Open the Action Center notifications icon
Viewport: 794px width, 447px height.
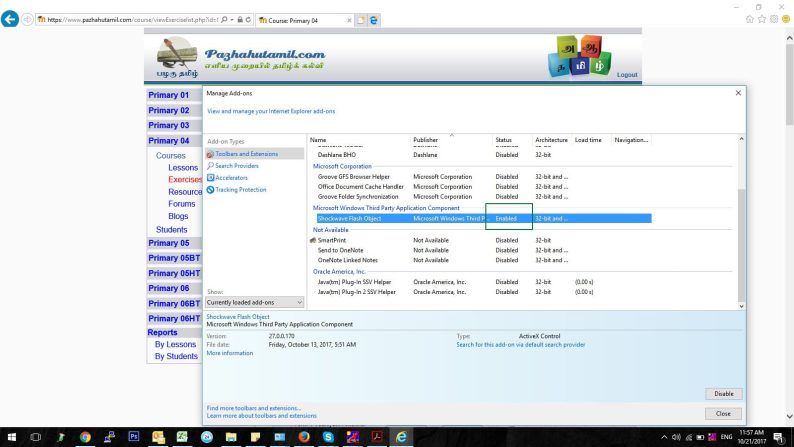pyautogui.click(x=779, y=437)
